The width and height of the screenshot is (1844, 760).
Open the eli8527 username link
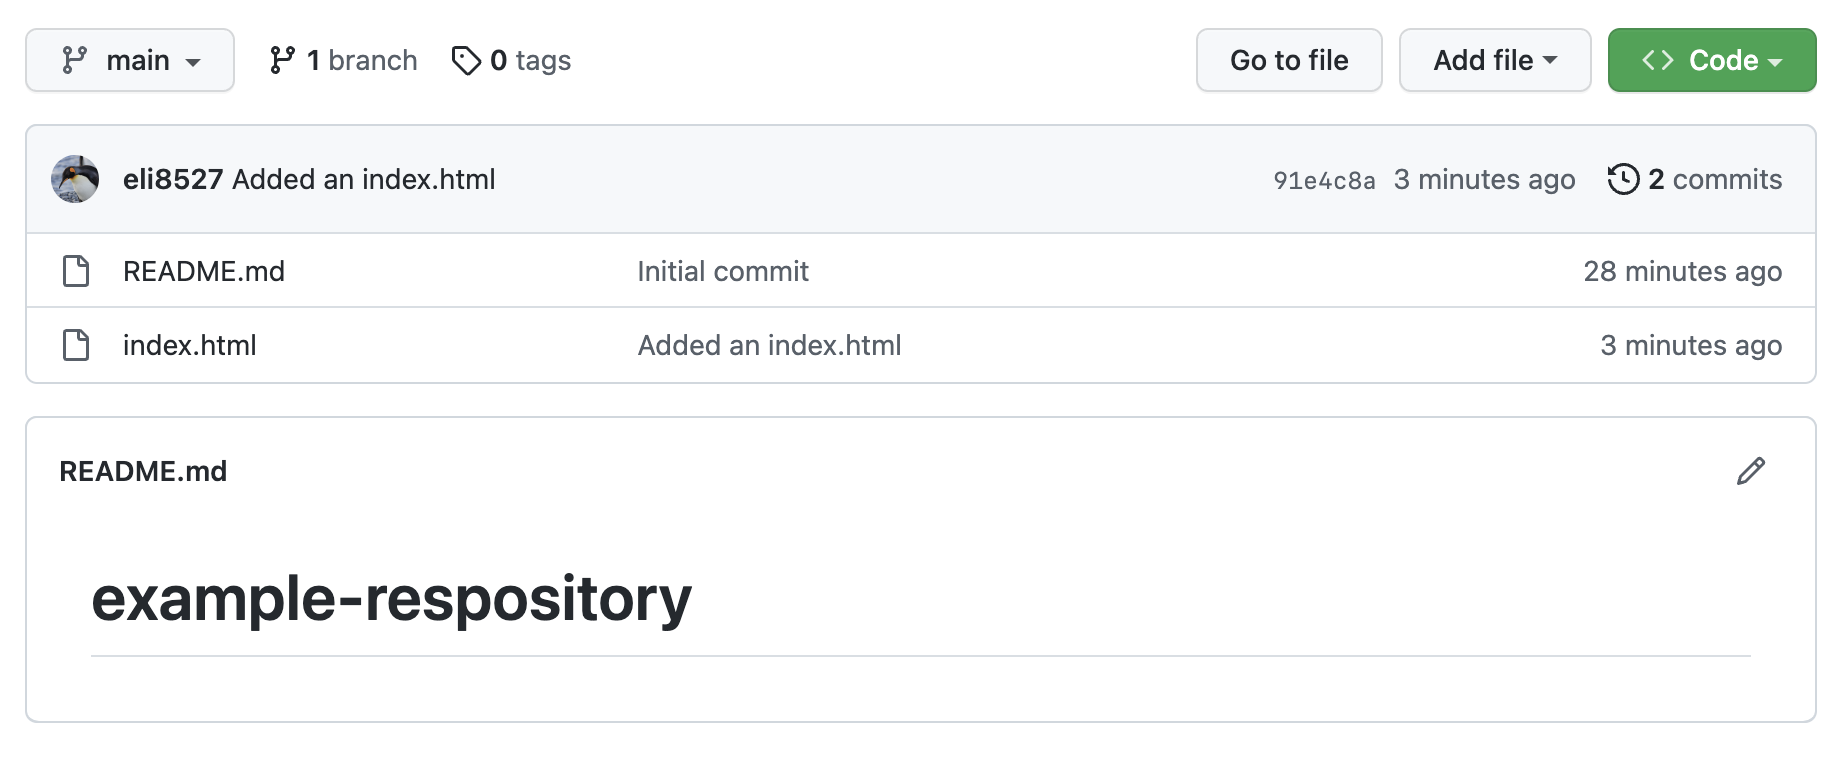(x=173, y=179)
